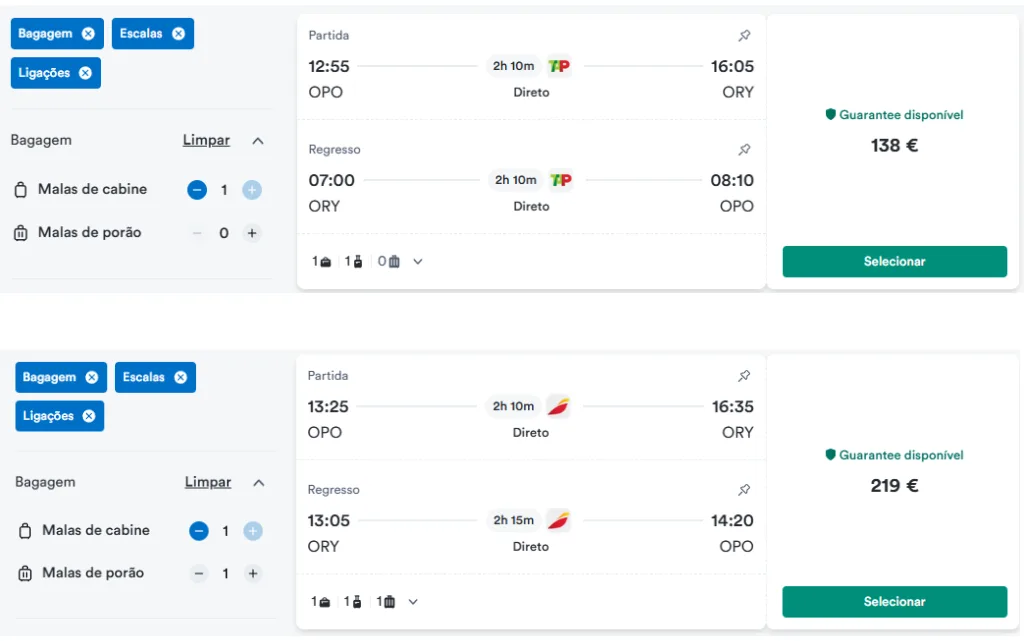Screen dimensions: 1024x641
Task: Pin the 13:05 ORY return flight
Action: (744, 490)
